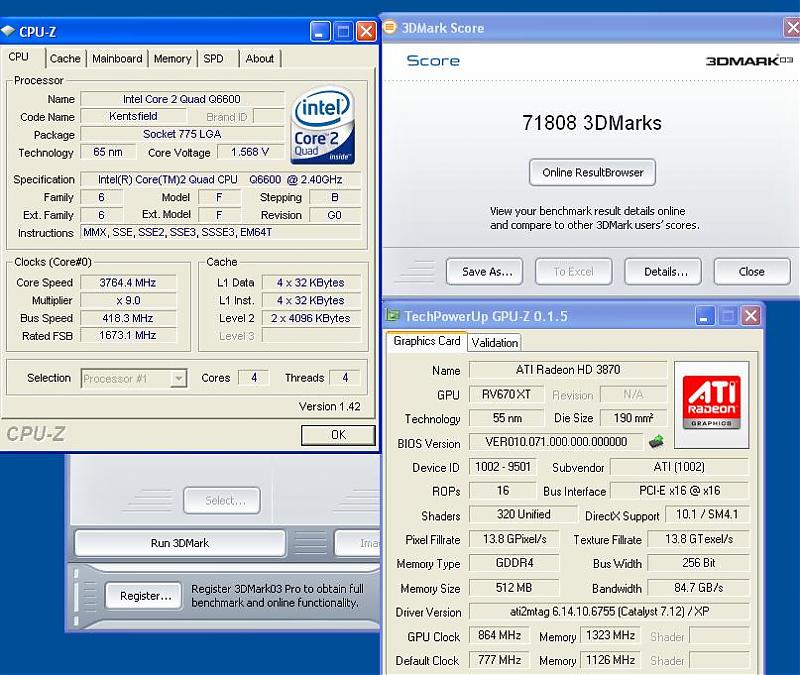The image size is (800, 675).
Task: Click the 71808 3DMarks score text
Action: click(x=592, y=123)
